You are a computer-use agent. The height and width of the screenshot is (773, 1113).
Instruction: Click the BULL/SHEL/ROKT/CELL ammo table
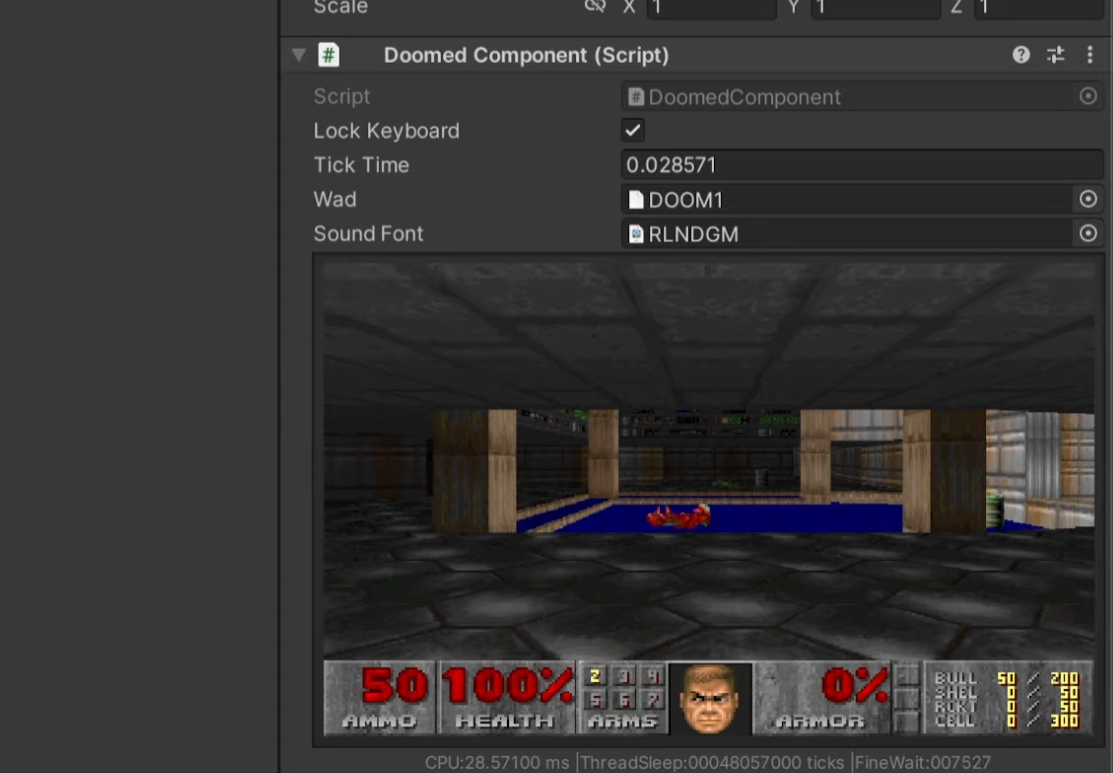click(x=1008, y=698)
